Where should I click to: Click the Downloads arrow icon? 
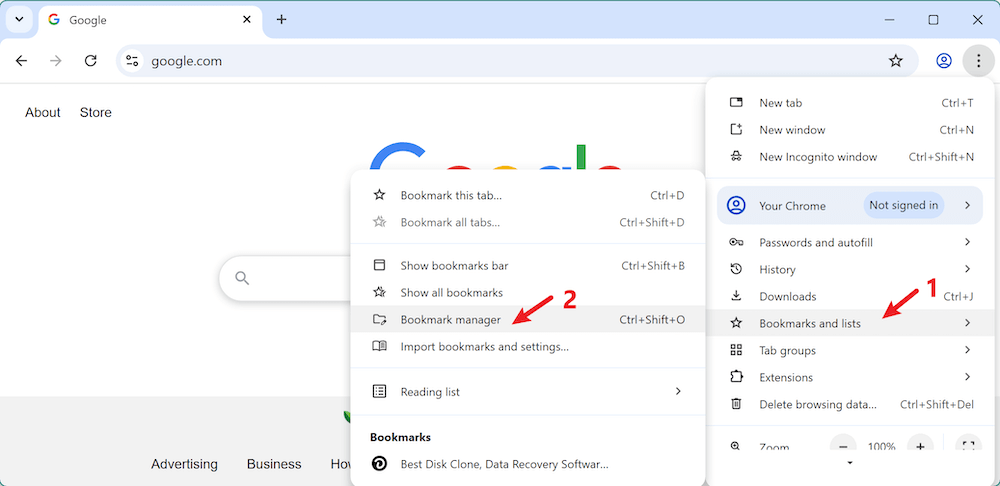[736, 296]
